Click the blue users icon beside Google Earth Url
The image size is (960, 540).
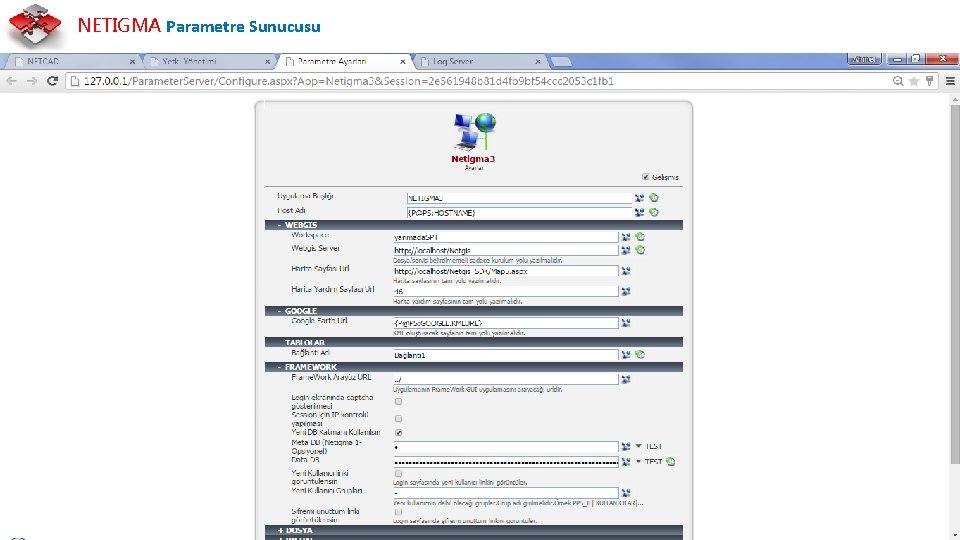(x=626, y=323)
